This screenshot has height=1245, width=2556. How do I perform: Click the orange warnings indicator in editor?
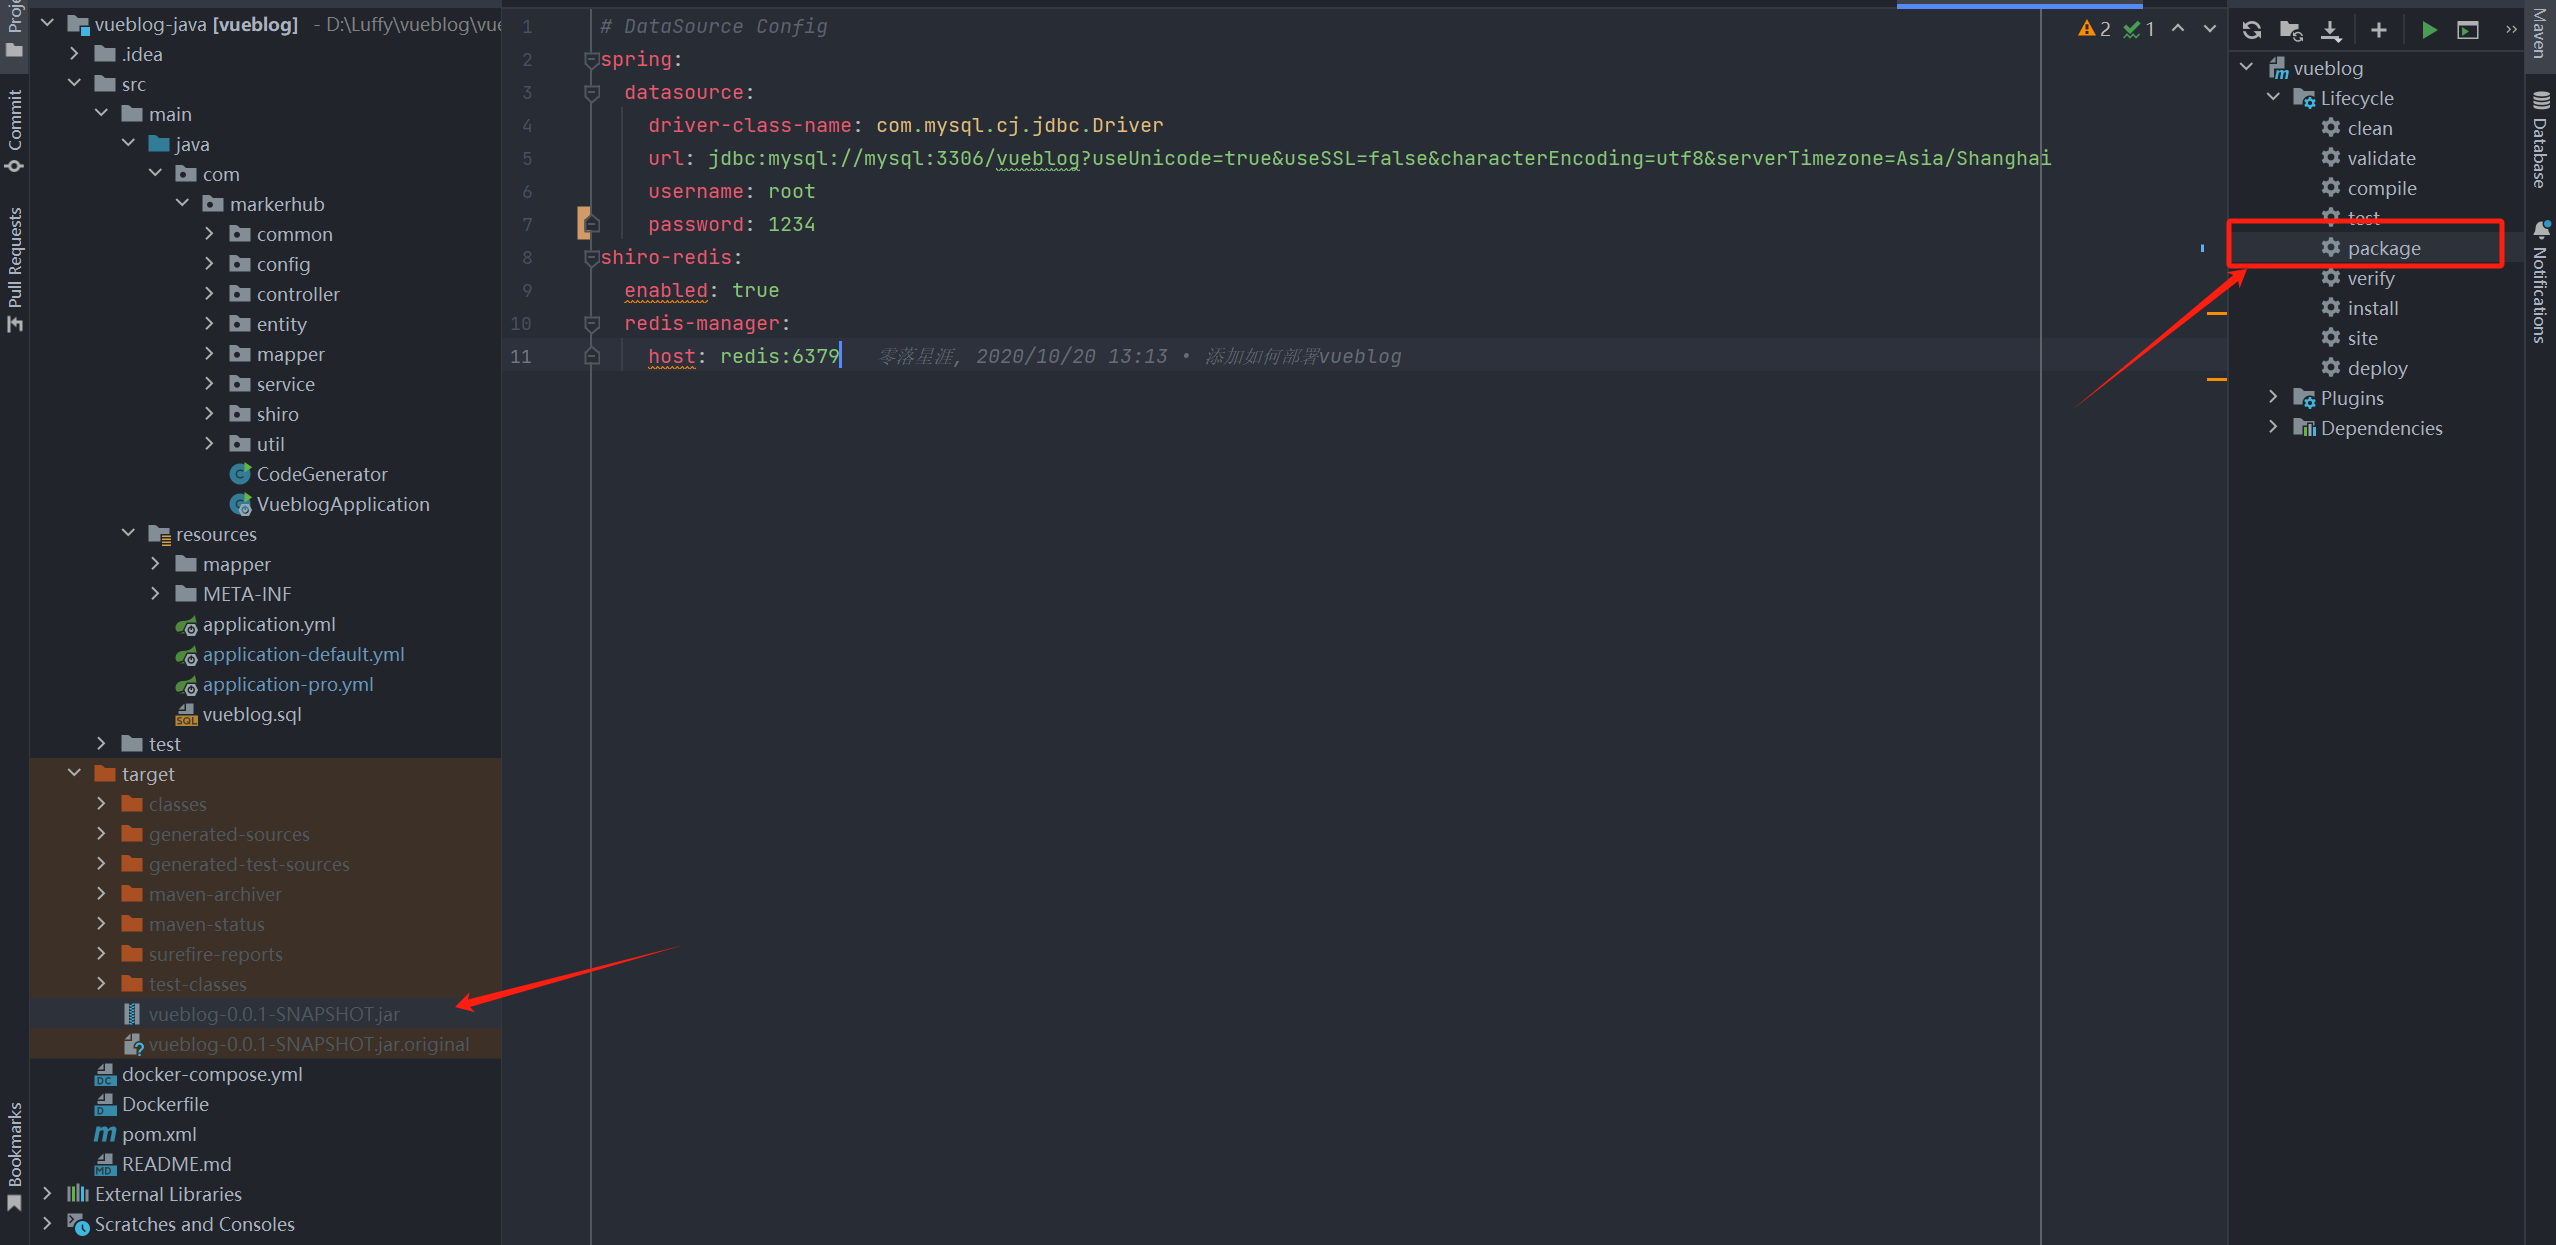[2094, 29]
